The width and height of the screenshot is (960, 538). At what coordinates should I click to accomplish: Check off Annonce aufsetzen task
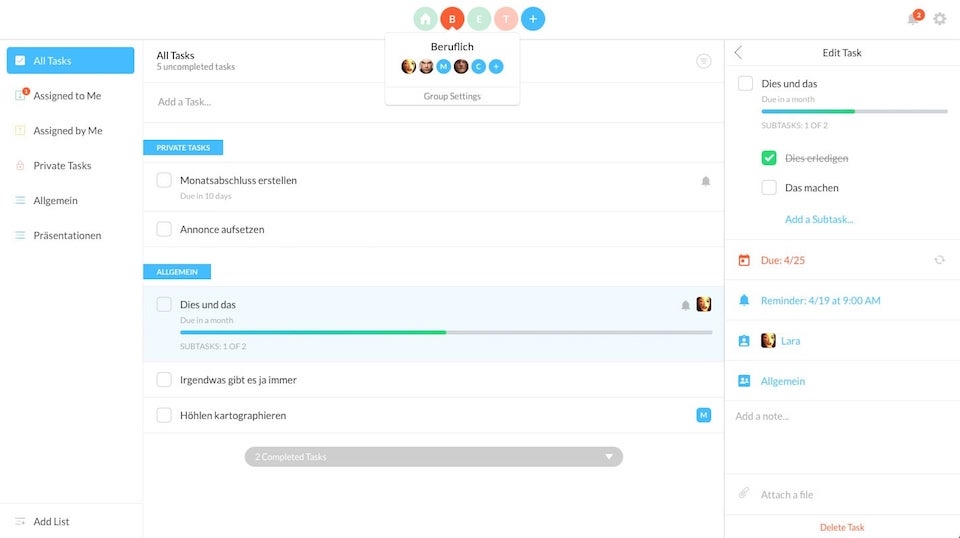[164, 229]
